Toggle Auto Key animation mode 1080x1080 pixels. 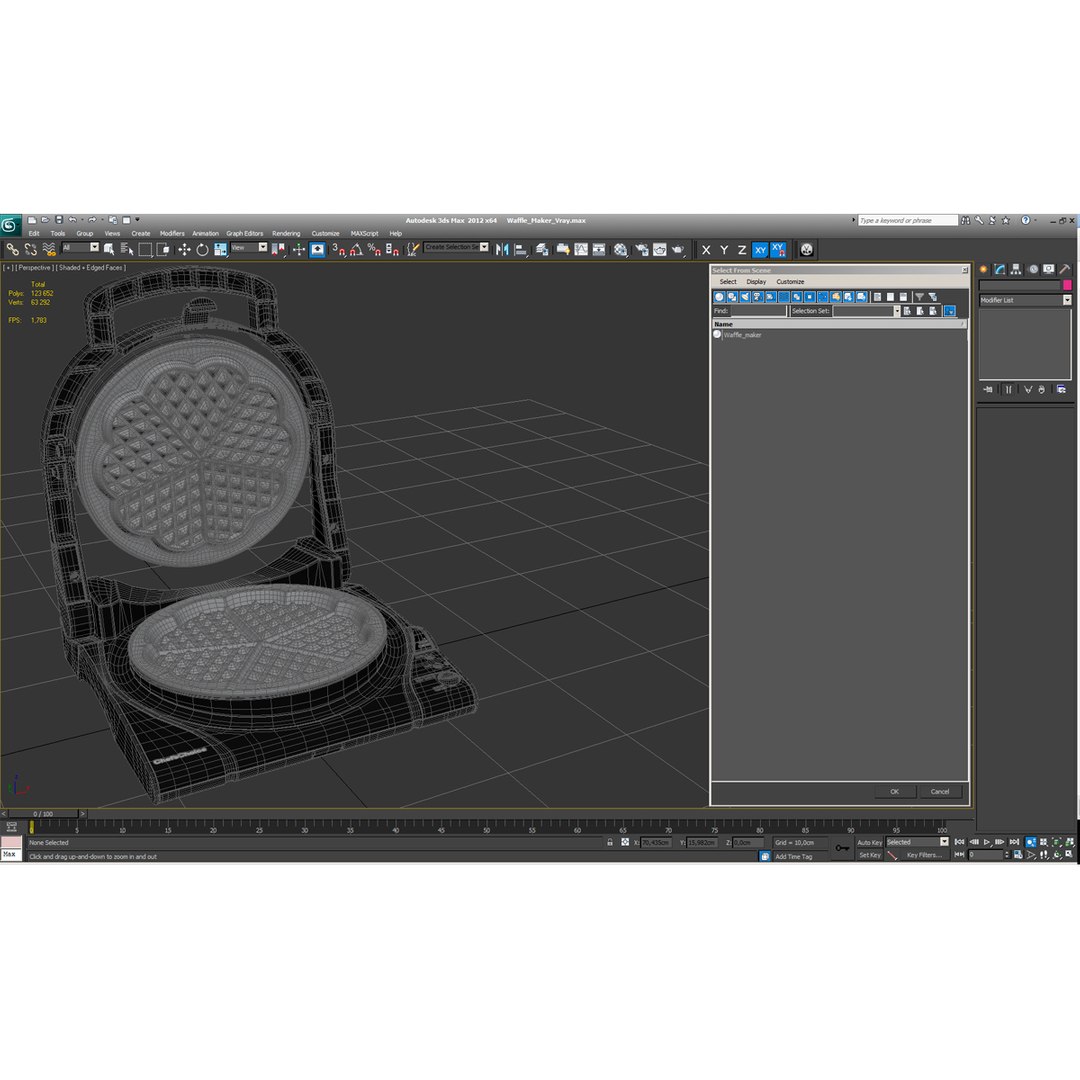(869, 842)
